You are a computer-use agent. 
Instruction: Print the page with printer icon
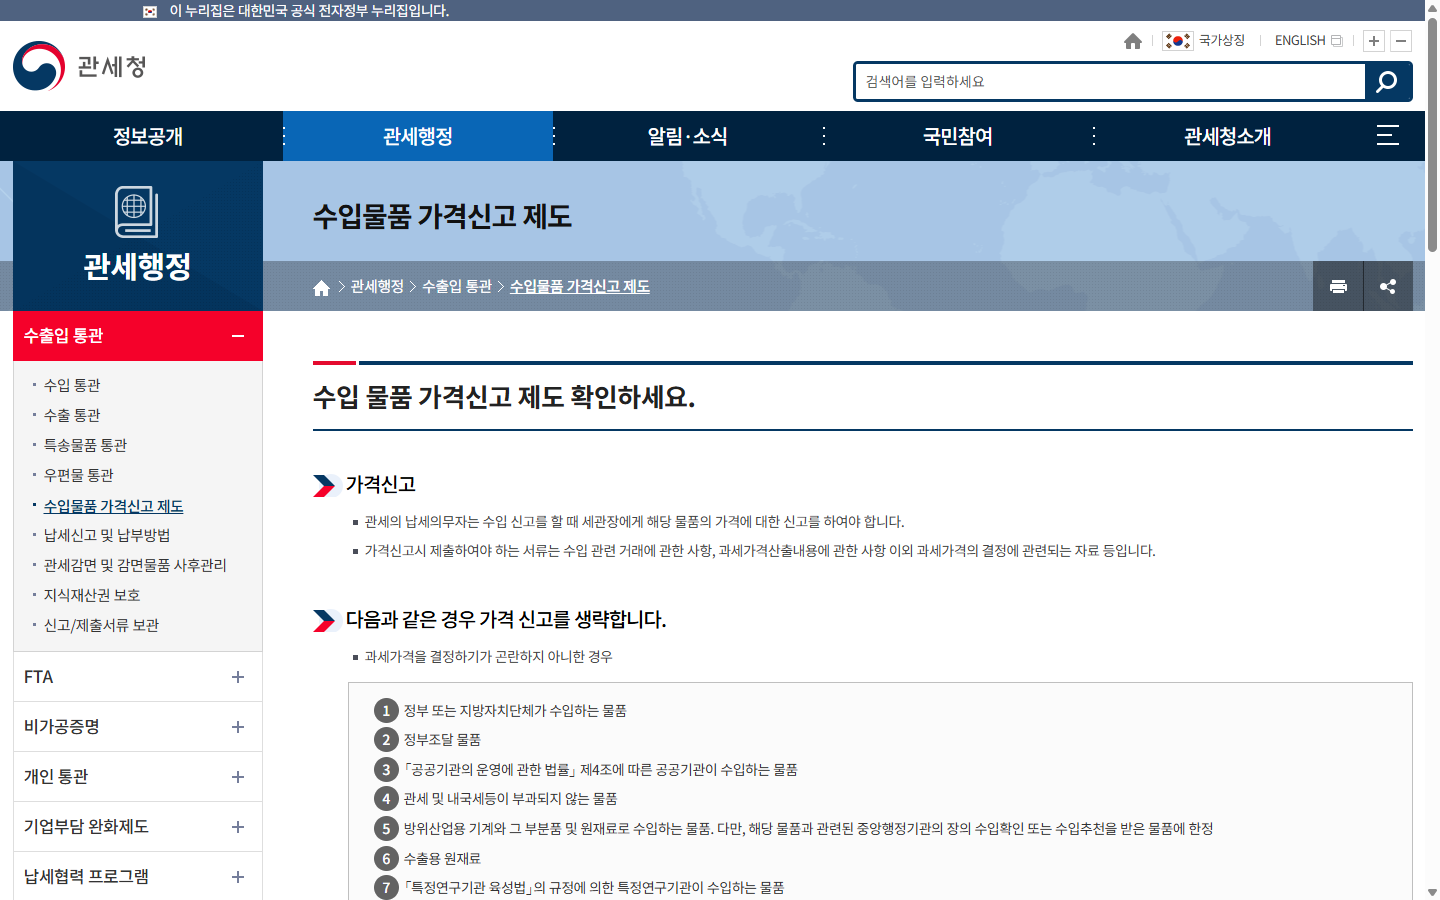coord(1338,287)
